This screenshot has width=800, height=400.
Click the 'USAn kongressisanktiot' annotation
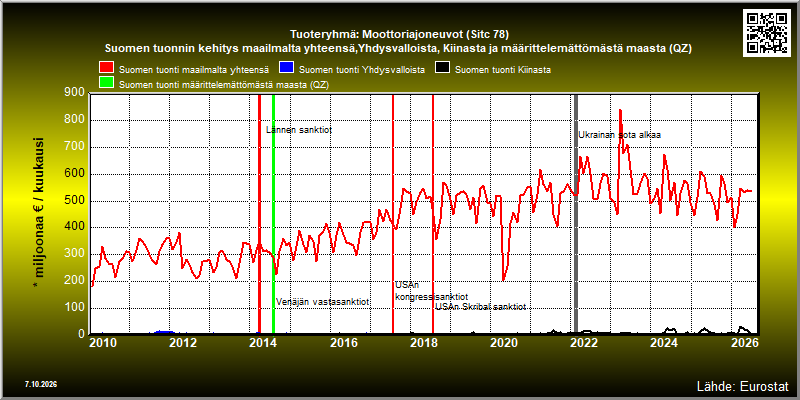tap(431, 291)
